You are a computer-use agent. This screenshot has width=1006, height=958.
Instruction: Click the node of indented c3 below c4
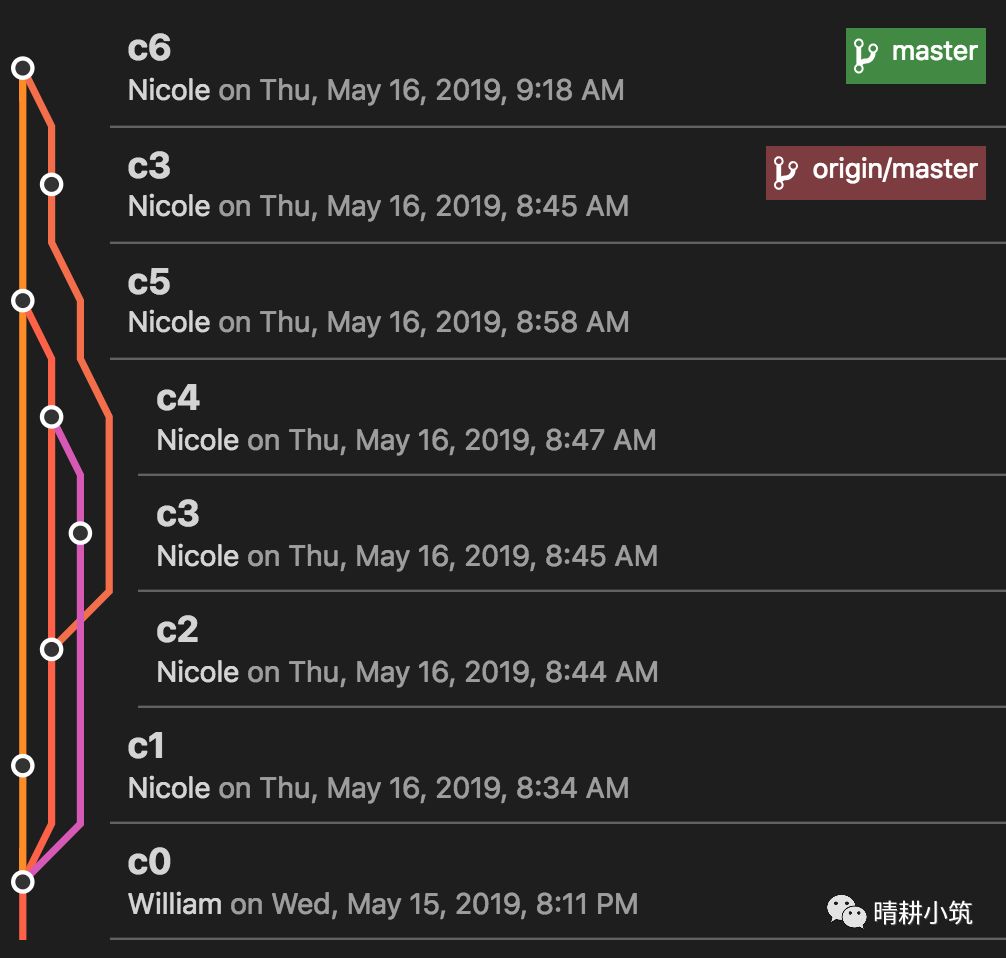pyautogui.click(x=80, y=533)
